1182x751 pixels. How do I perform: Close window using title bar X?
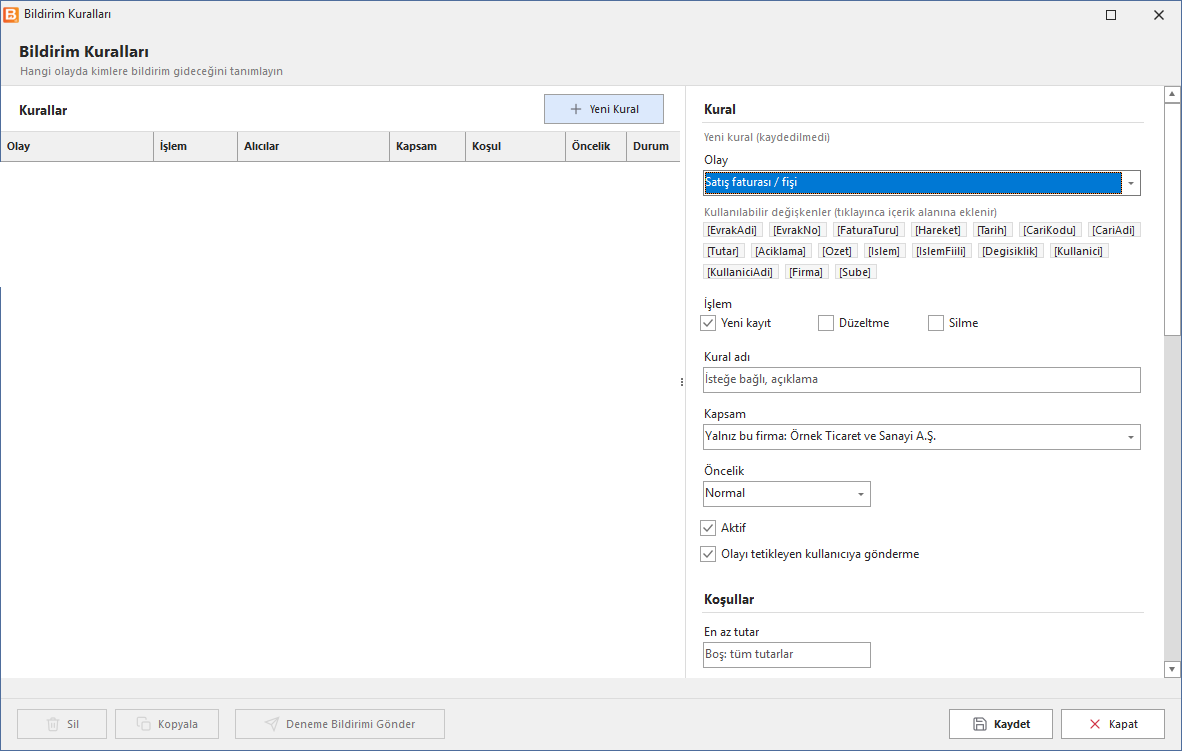pyautogui.click(x=1159, y=15)
